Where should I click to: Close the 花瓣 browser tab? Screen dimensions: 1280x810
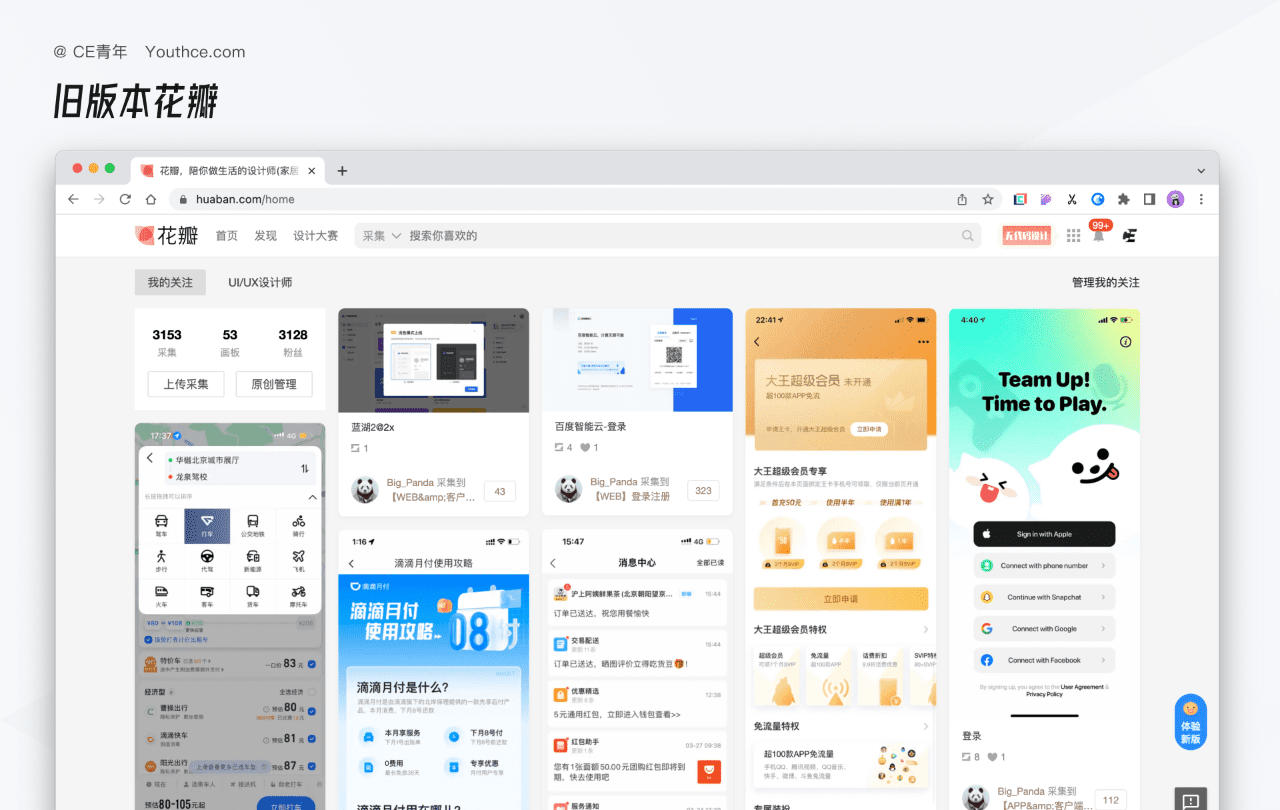point(311,171)
